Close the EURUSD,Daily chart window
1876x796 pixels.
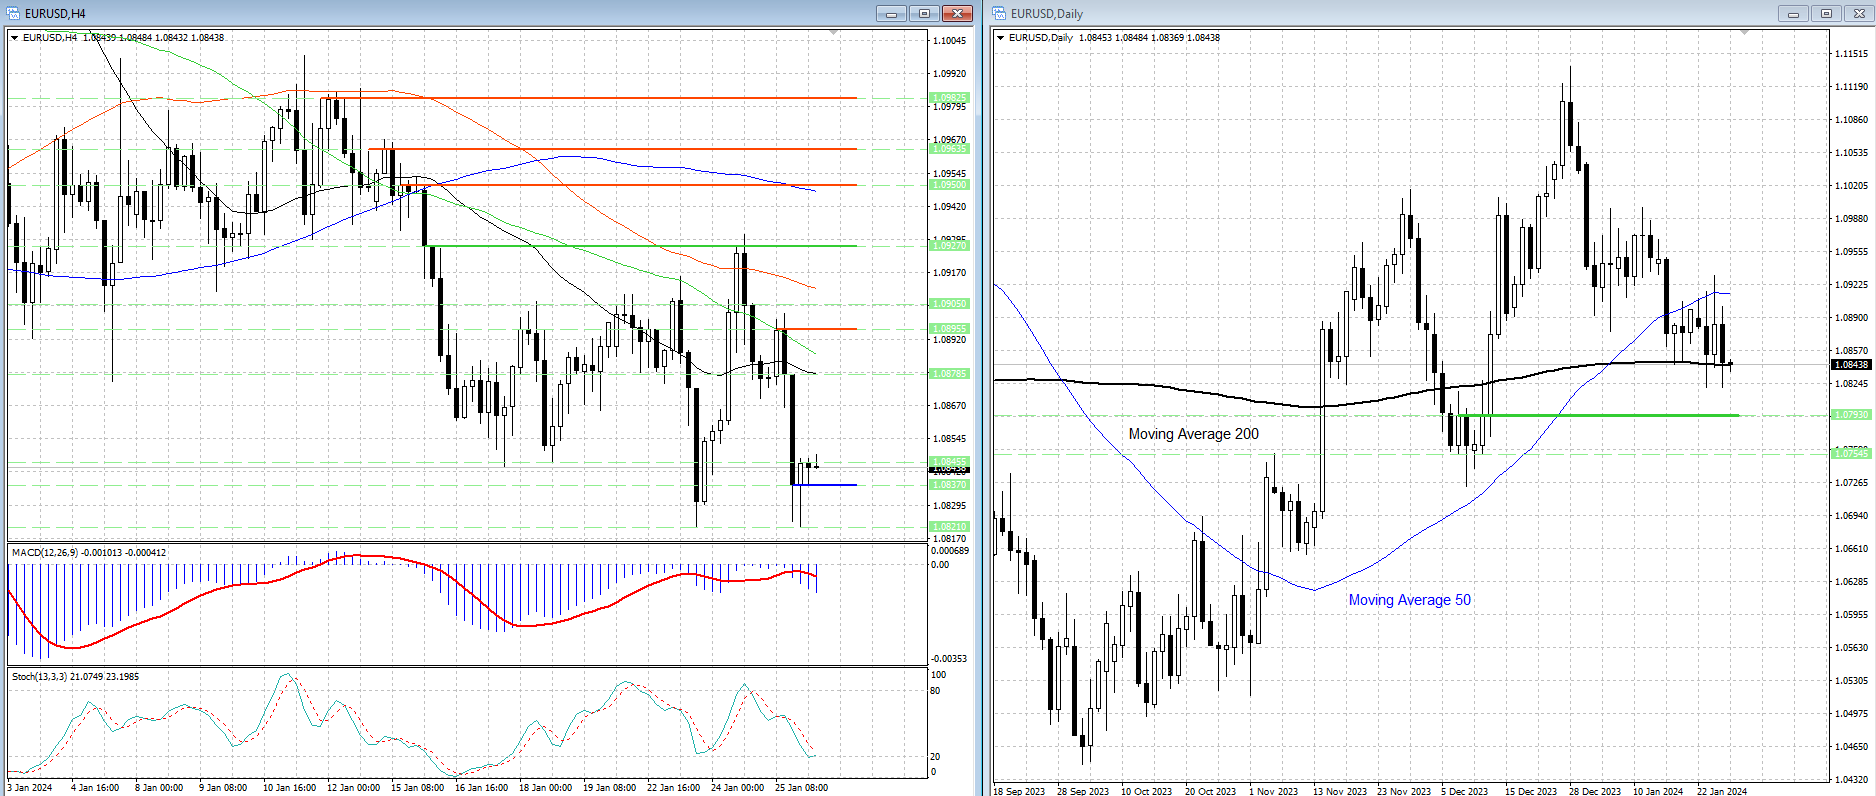pyautogui.click(x=1859, y=13)
